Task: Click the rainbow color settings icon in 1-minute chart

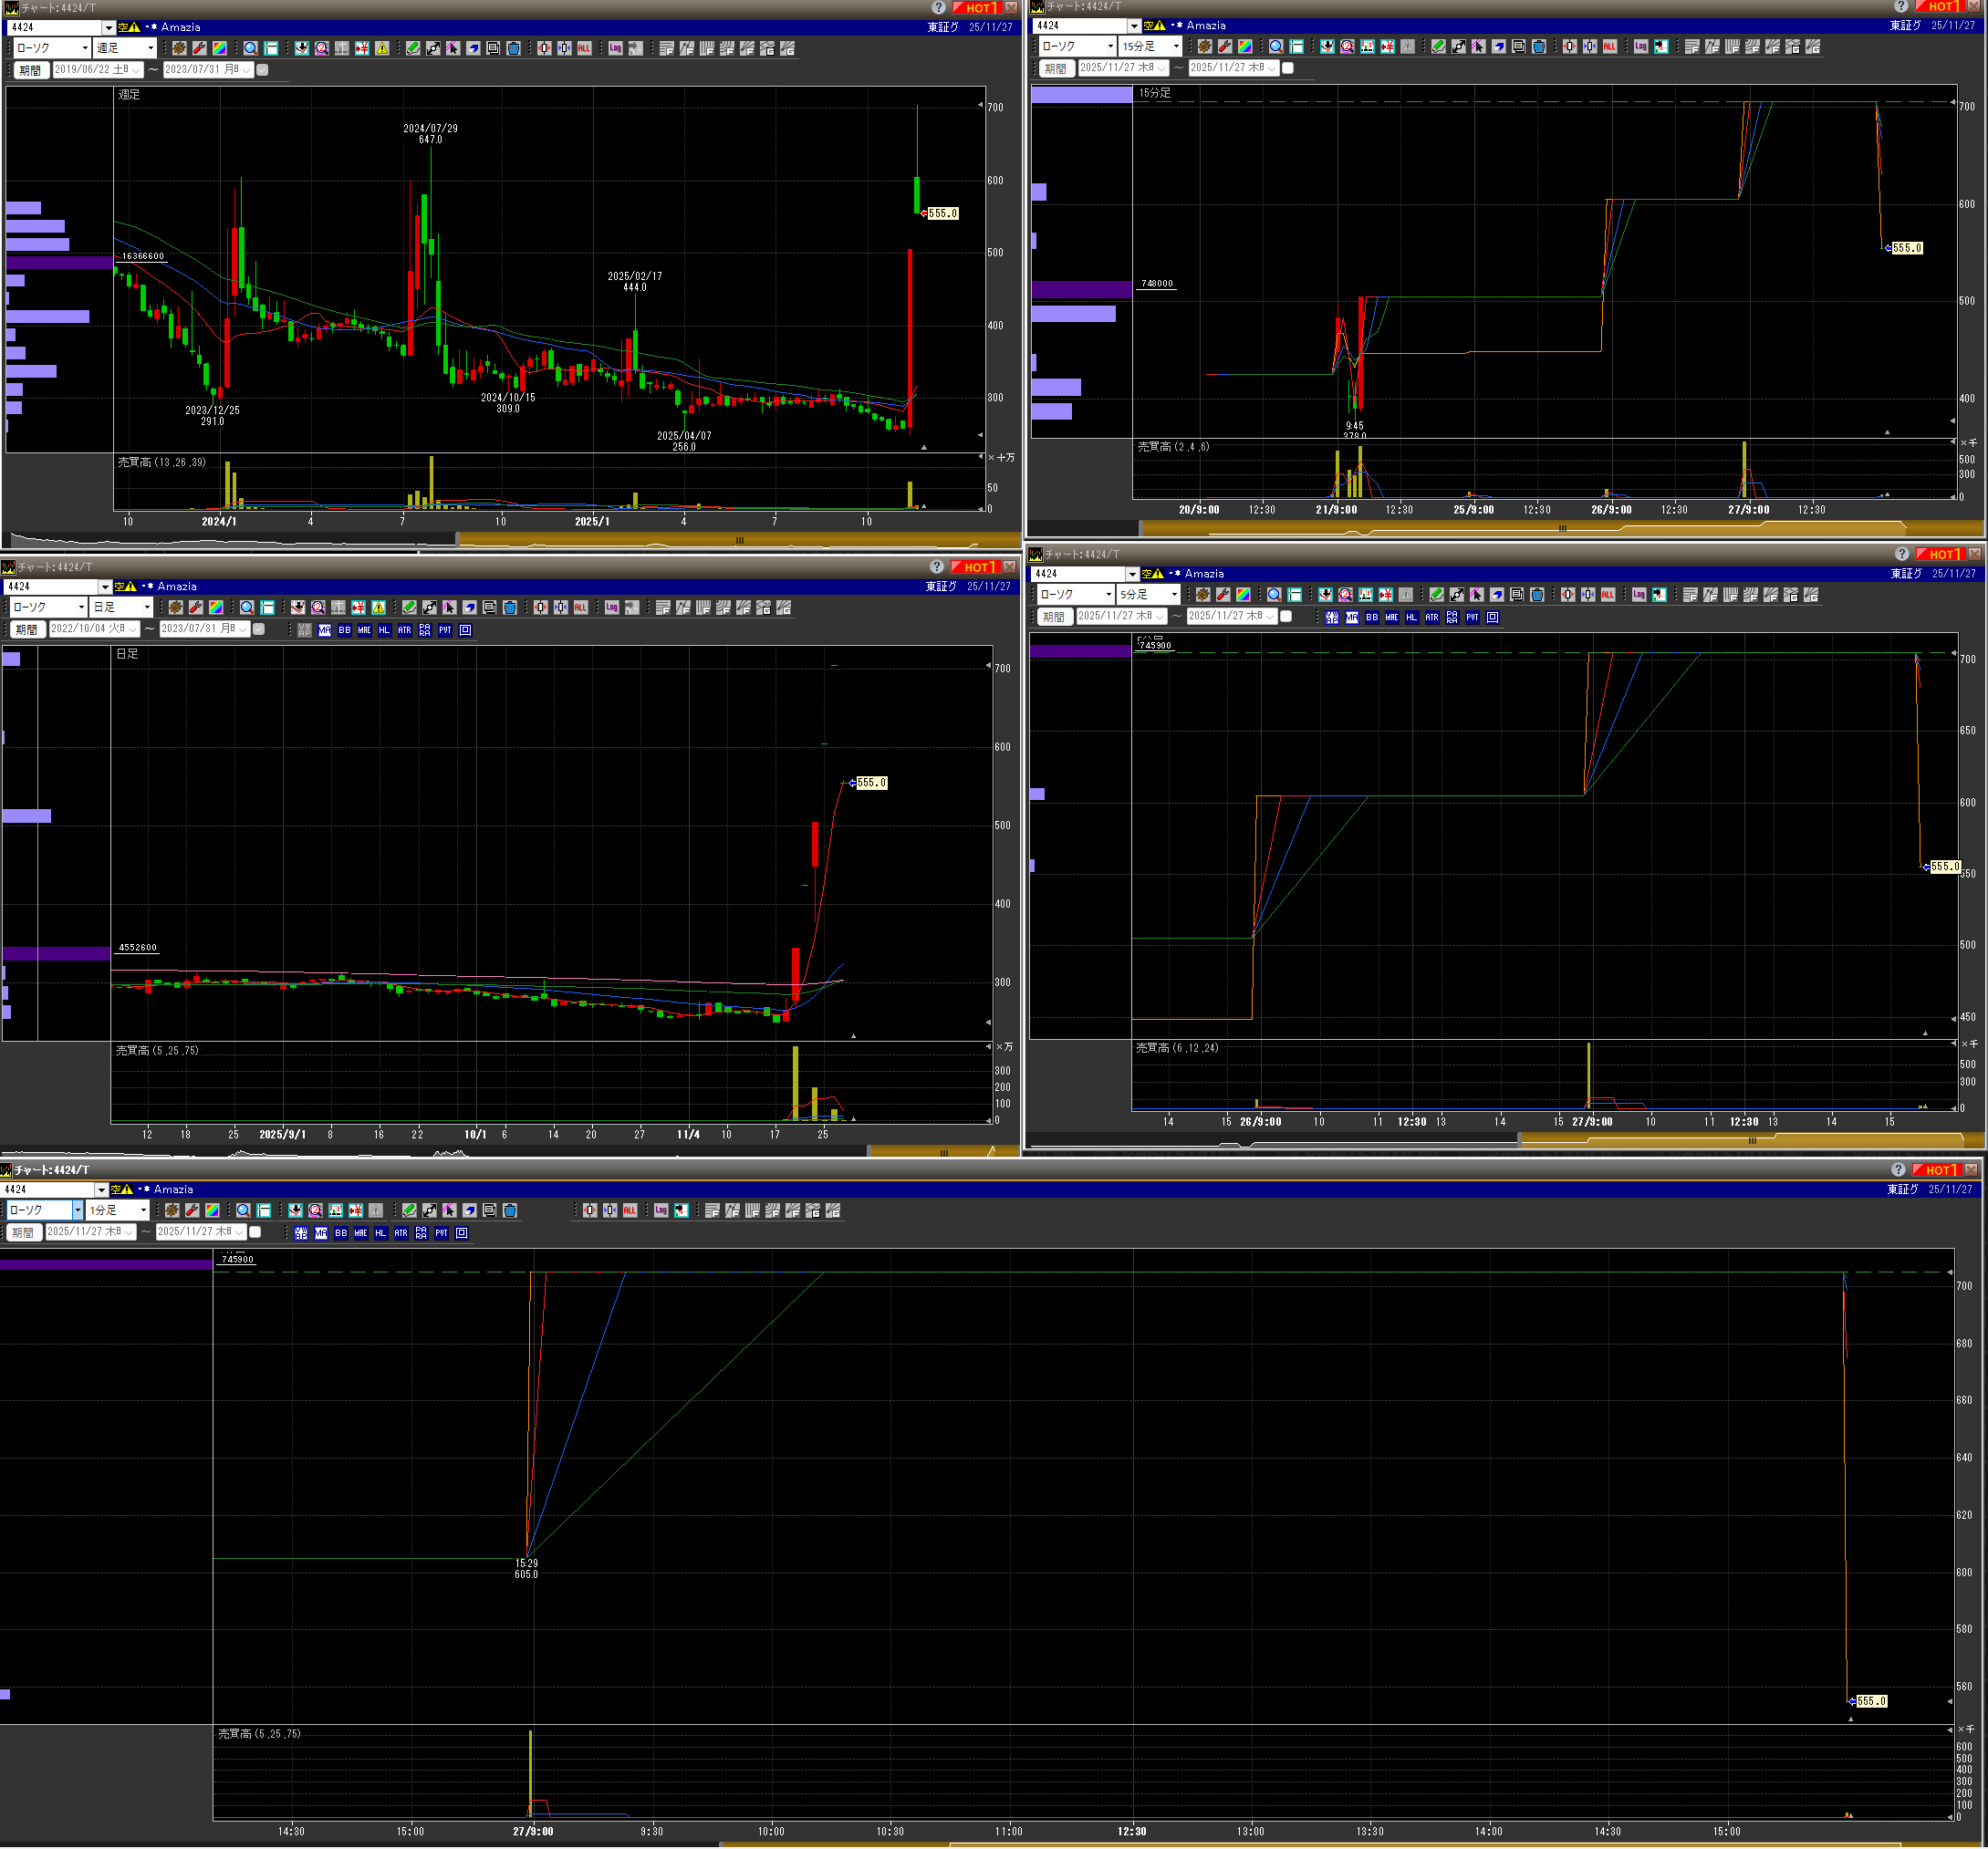Action: (x=212, y=1210)
